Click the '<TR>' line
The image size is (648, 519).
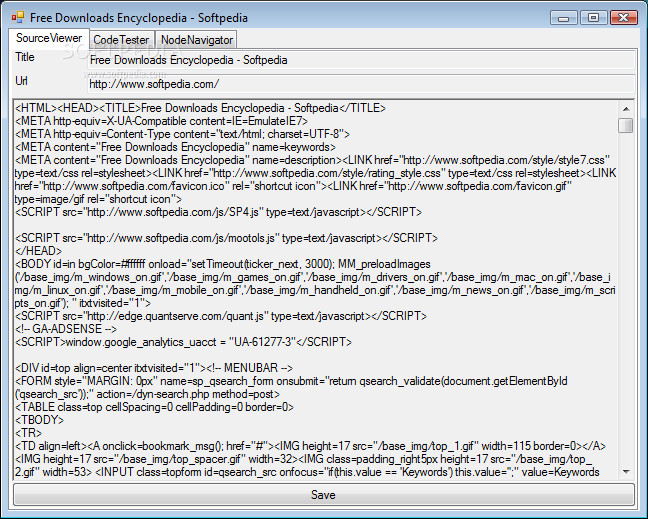pyautogui.click(x=29, y=433)
